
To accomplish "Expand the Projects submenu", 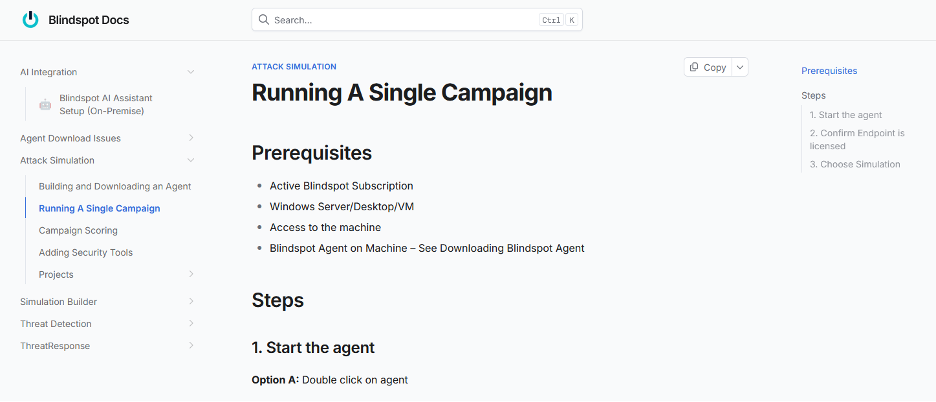I will click(x=191, y=275).
